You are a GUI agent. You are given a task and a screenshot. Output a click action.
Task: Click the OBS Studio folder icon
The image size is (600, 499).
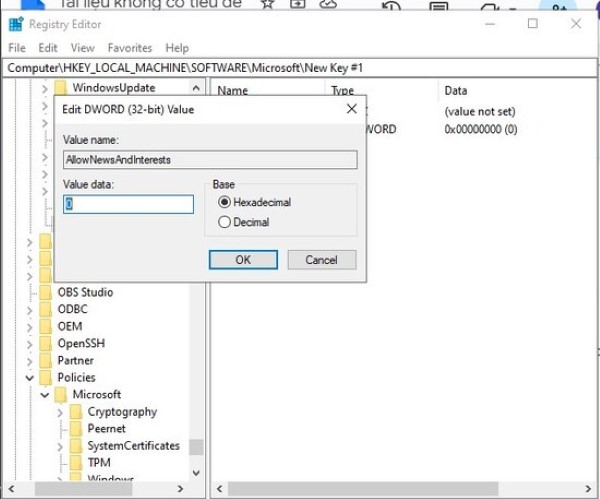[45, 292]
